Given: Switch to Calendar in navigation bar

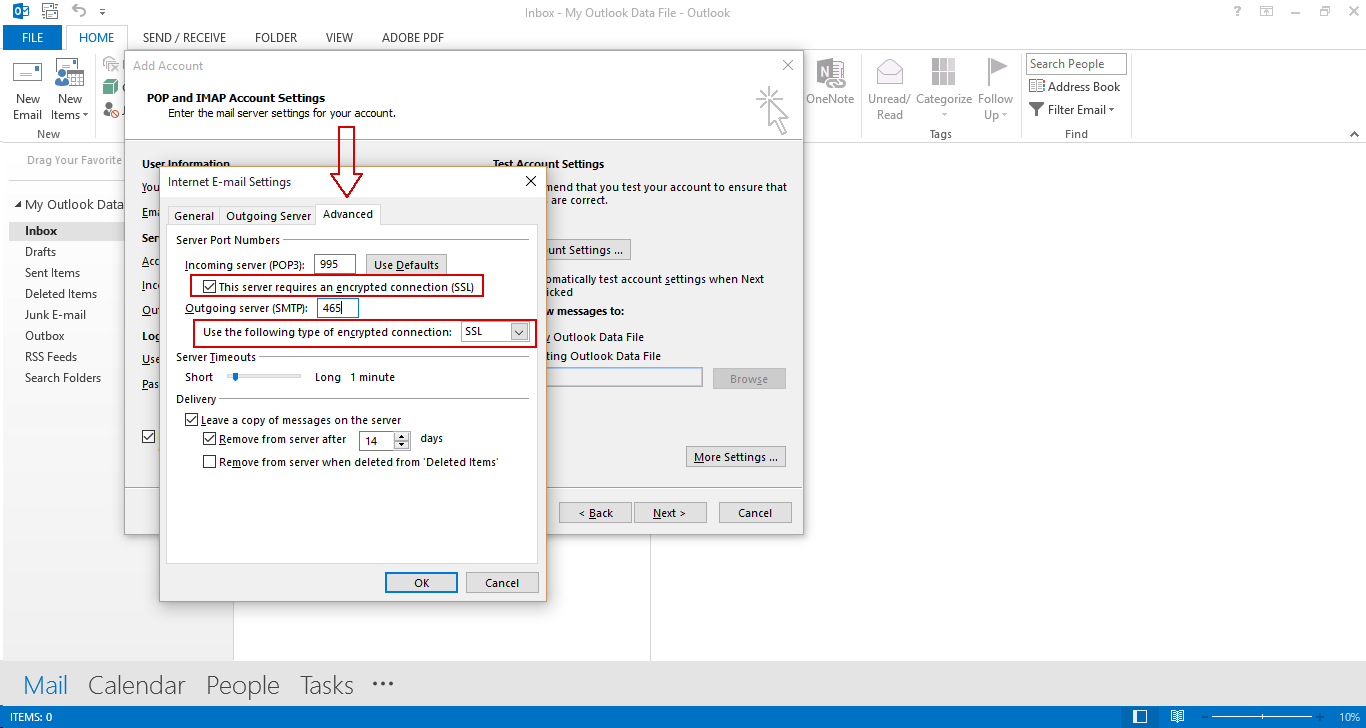Looking at the screenshot, I should 137,685.
